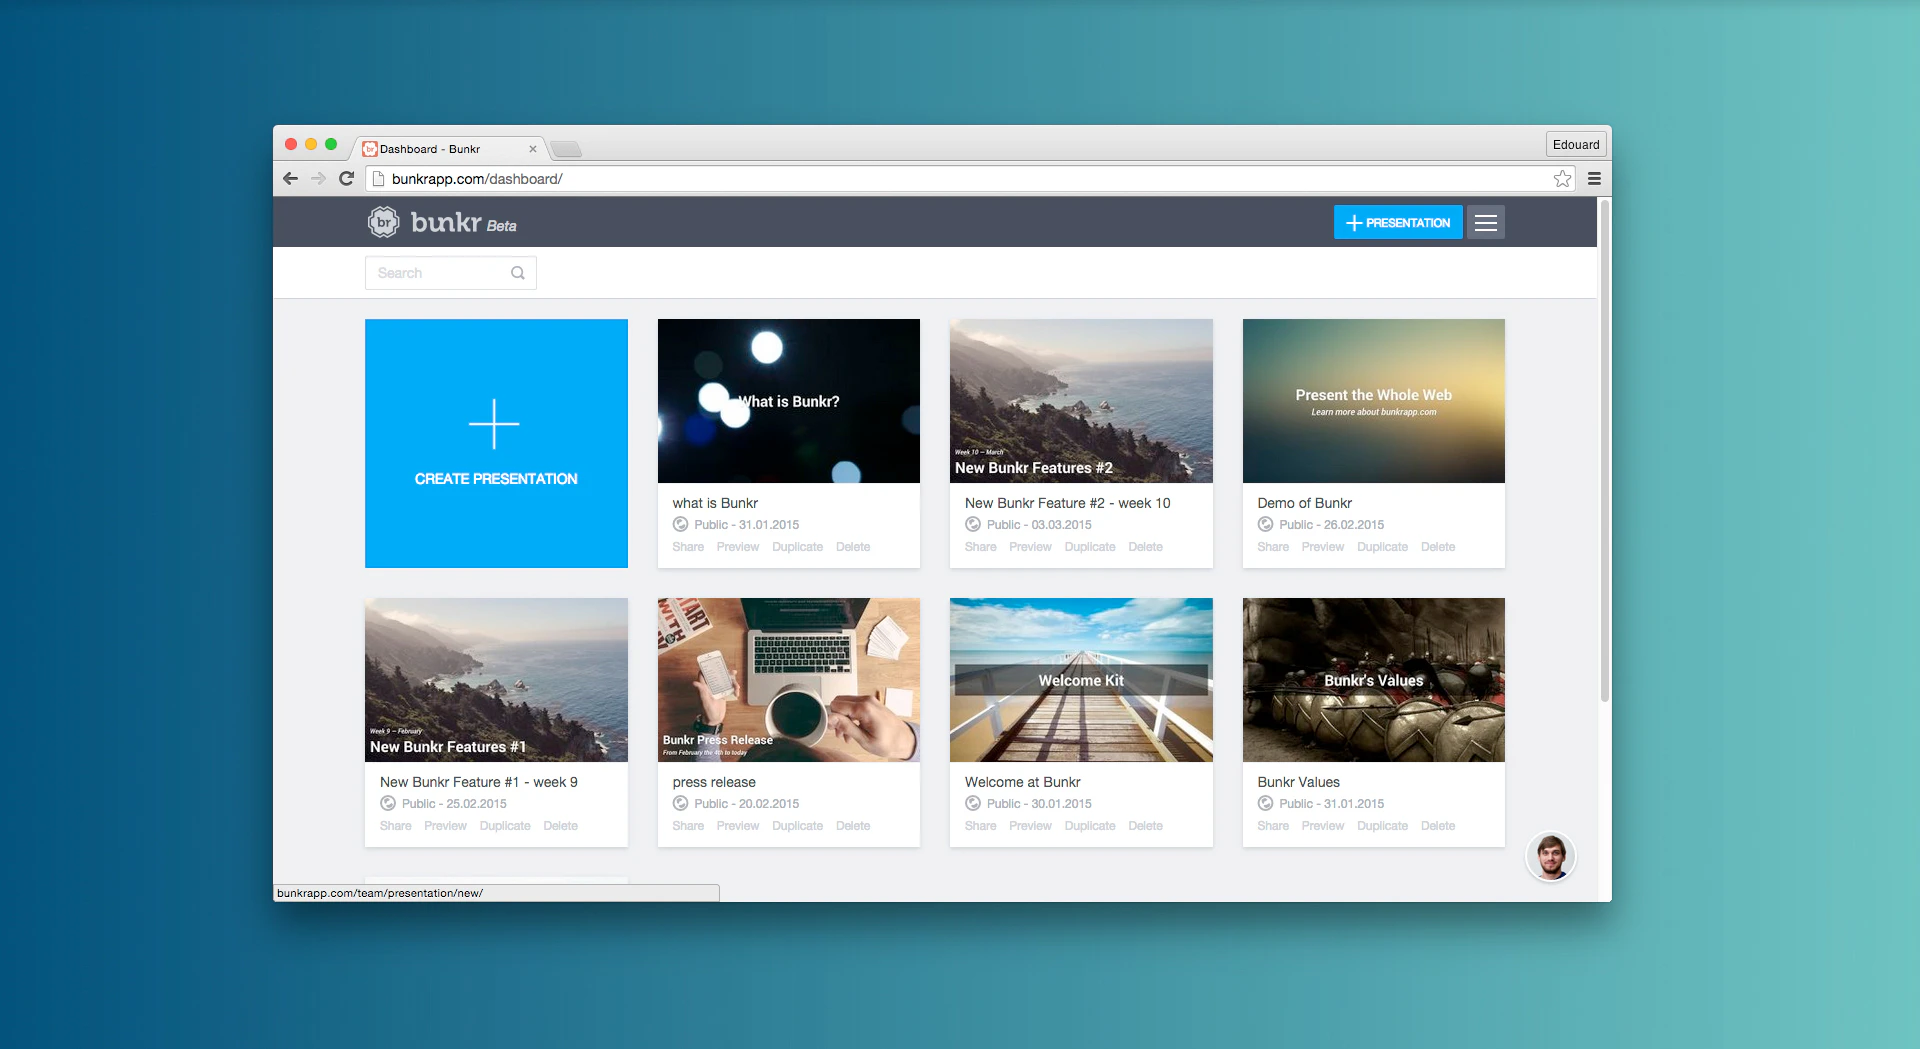1920x1049 pixels.
Task: Open the Bunkr's Values thumbnail
Action: pyautogui.click(x=1374, y=680)
